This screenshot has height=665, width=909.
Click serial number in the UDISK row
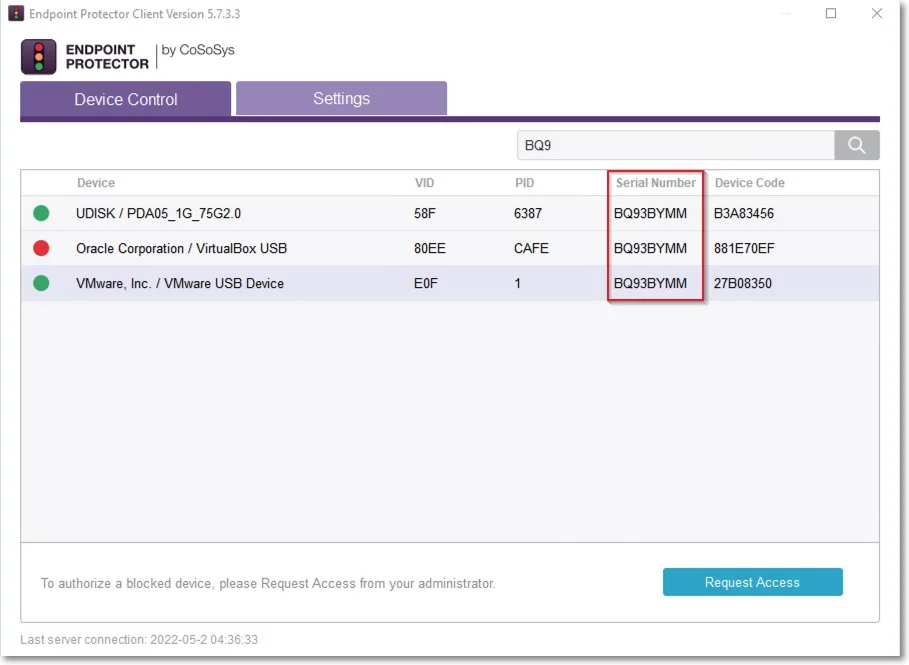coord(650,213)
